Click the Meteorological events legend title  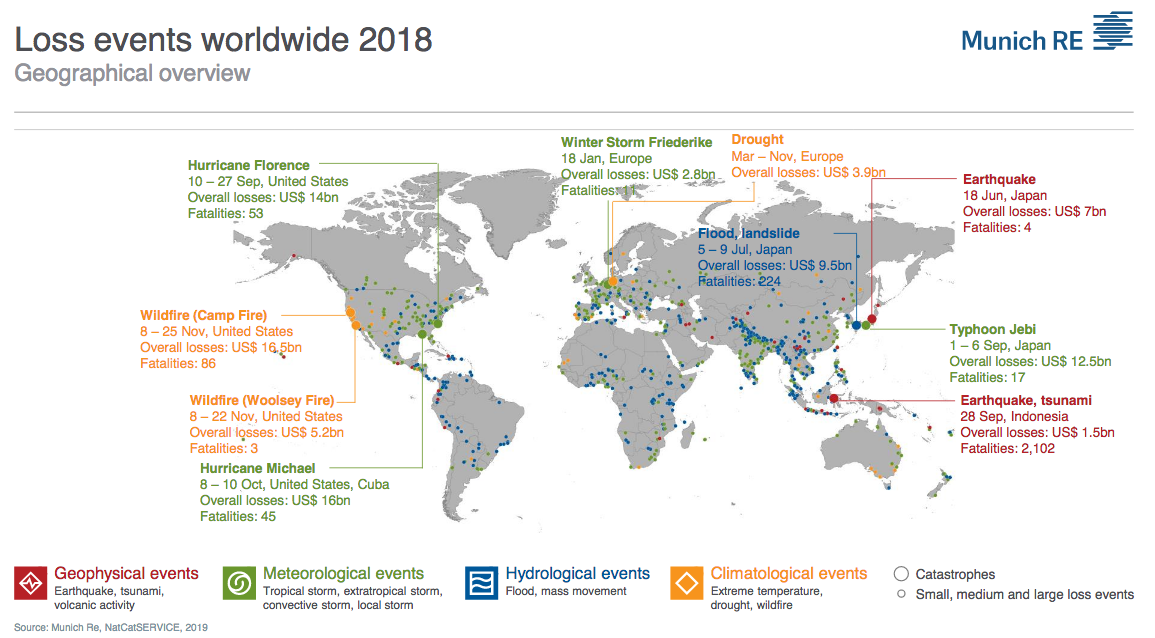tap(343, 573)
